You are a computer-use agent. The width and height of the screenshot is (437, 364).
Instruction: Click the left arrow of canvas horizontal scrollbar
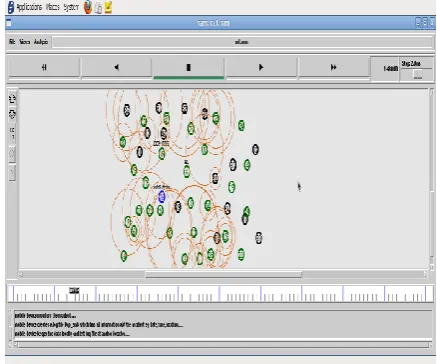21,274
